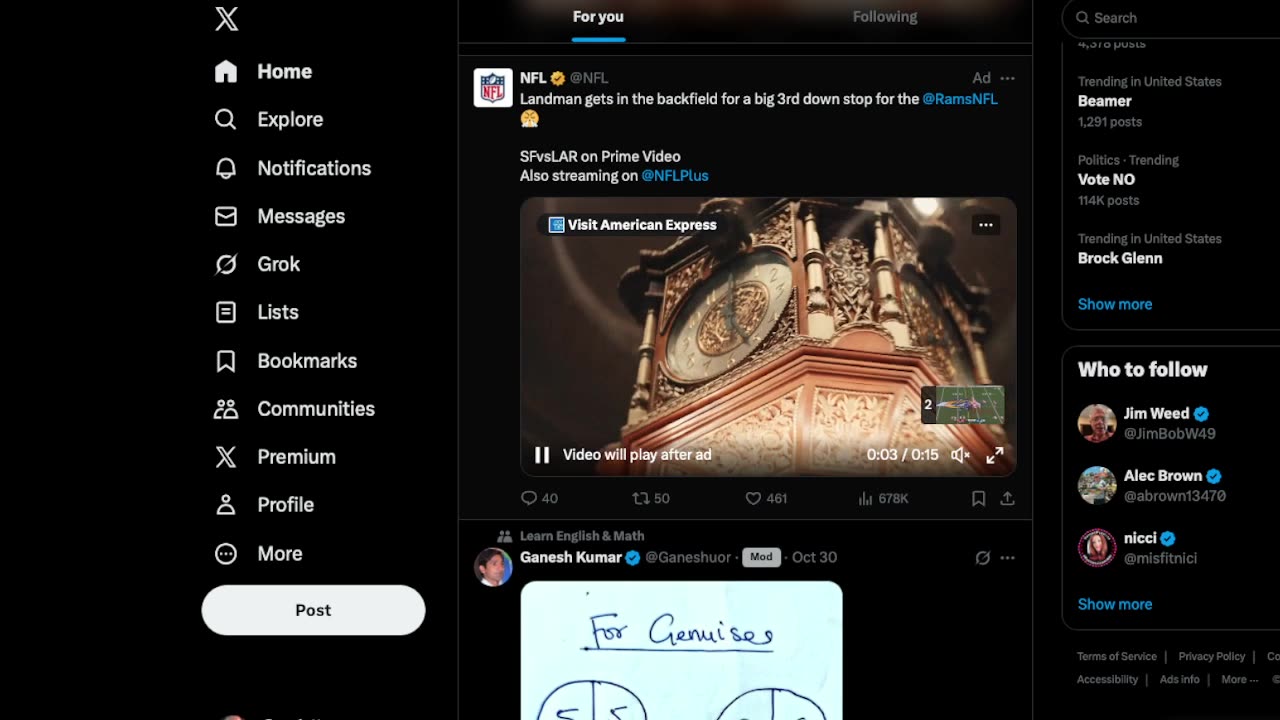Open Home from the sidebar

pyautogui.click(x=263, y=72)
